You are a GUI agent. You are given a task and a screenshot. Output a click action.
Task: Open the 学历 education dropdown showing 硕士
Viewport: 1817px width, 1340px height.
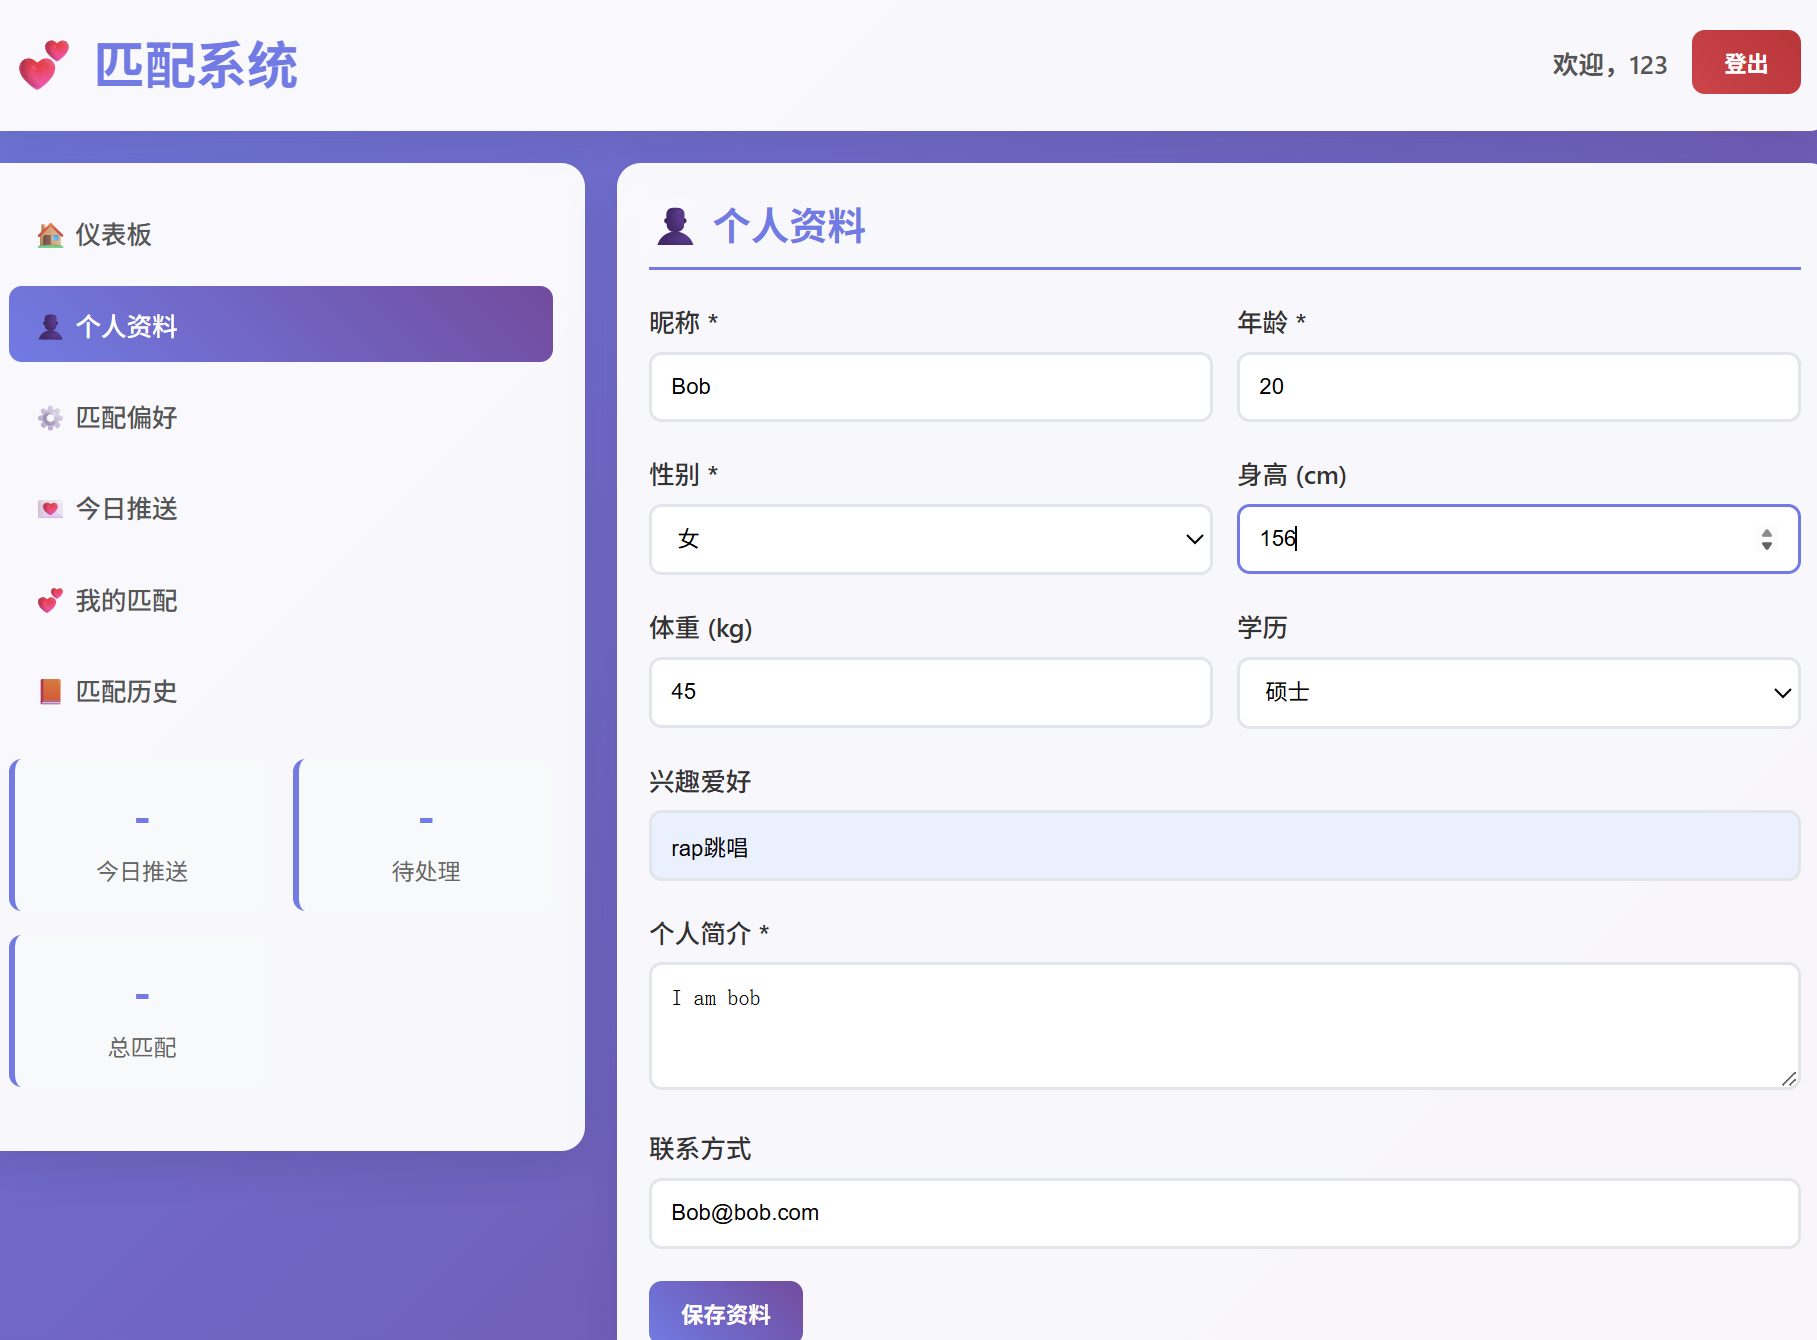[x=1519, y=692]
